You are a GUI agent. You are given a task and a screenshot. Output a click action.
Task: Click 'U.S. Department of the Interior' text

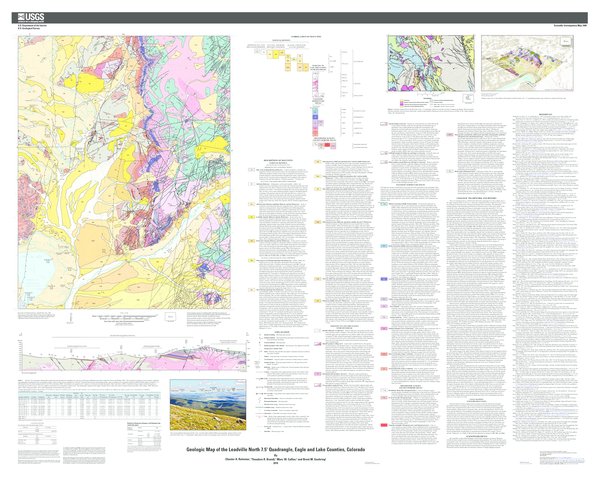click(x=32, y=25)
